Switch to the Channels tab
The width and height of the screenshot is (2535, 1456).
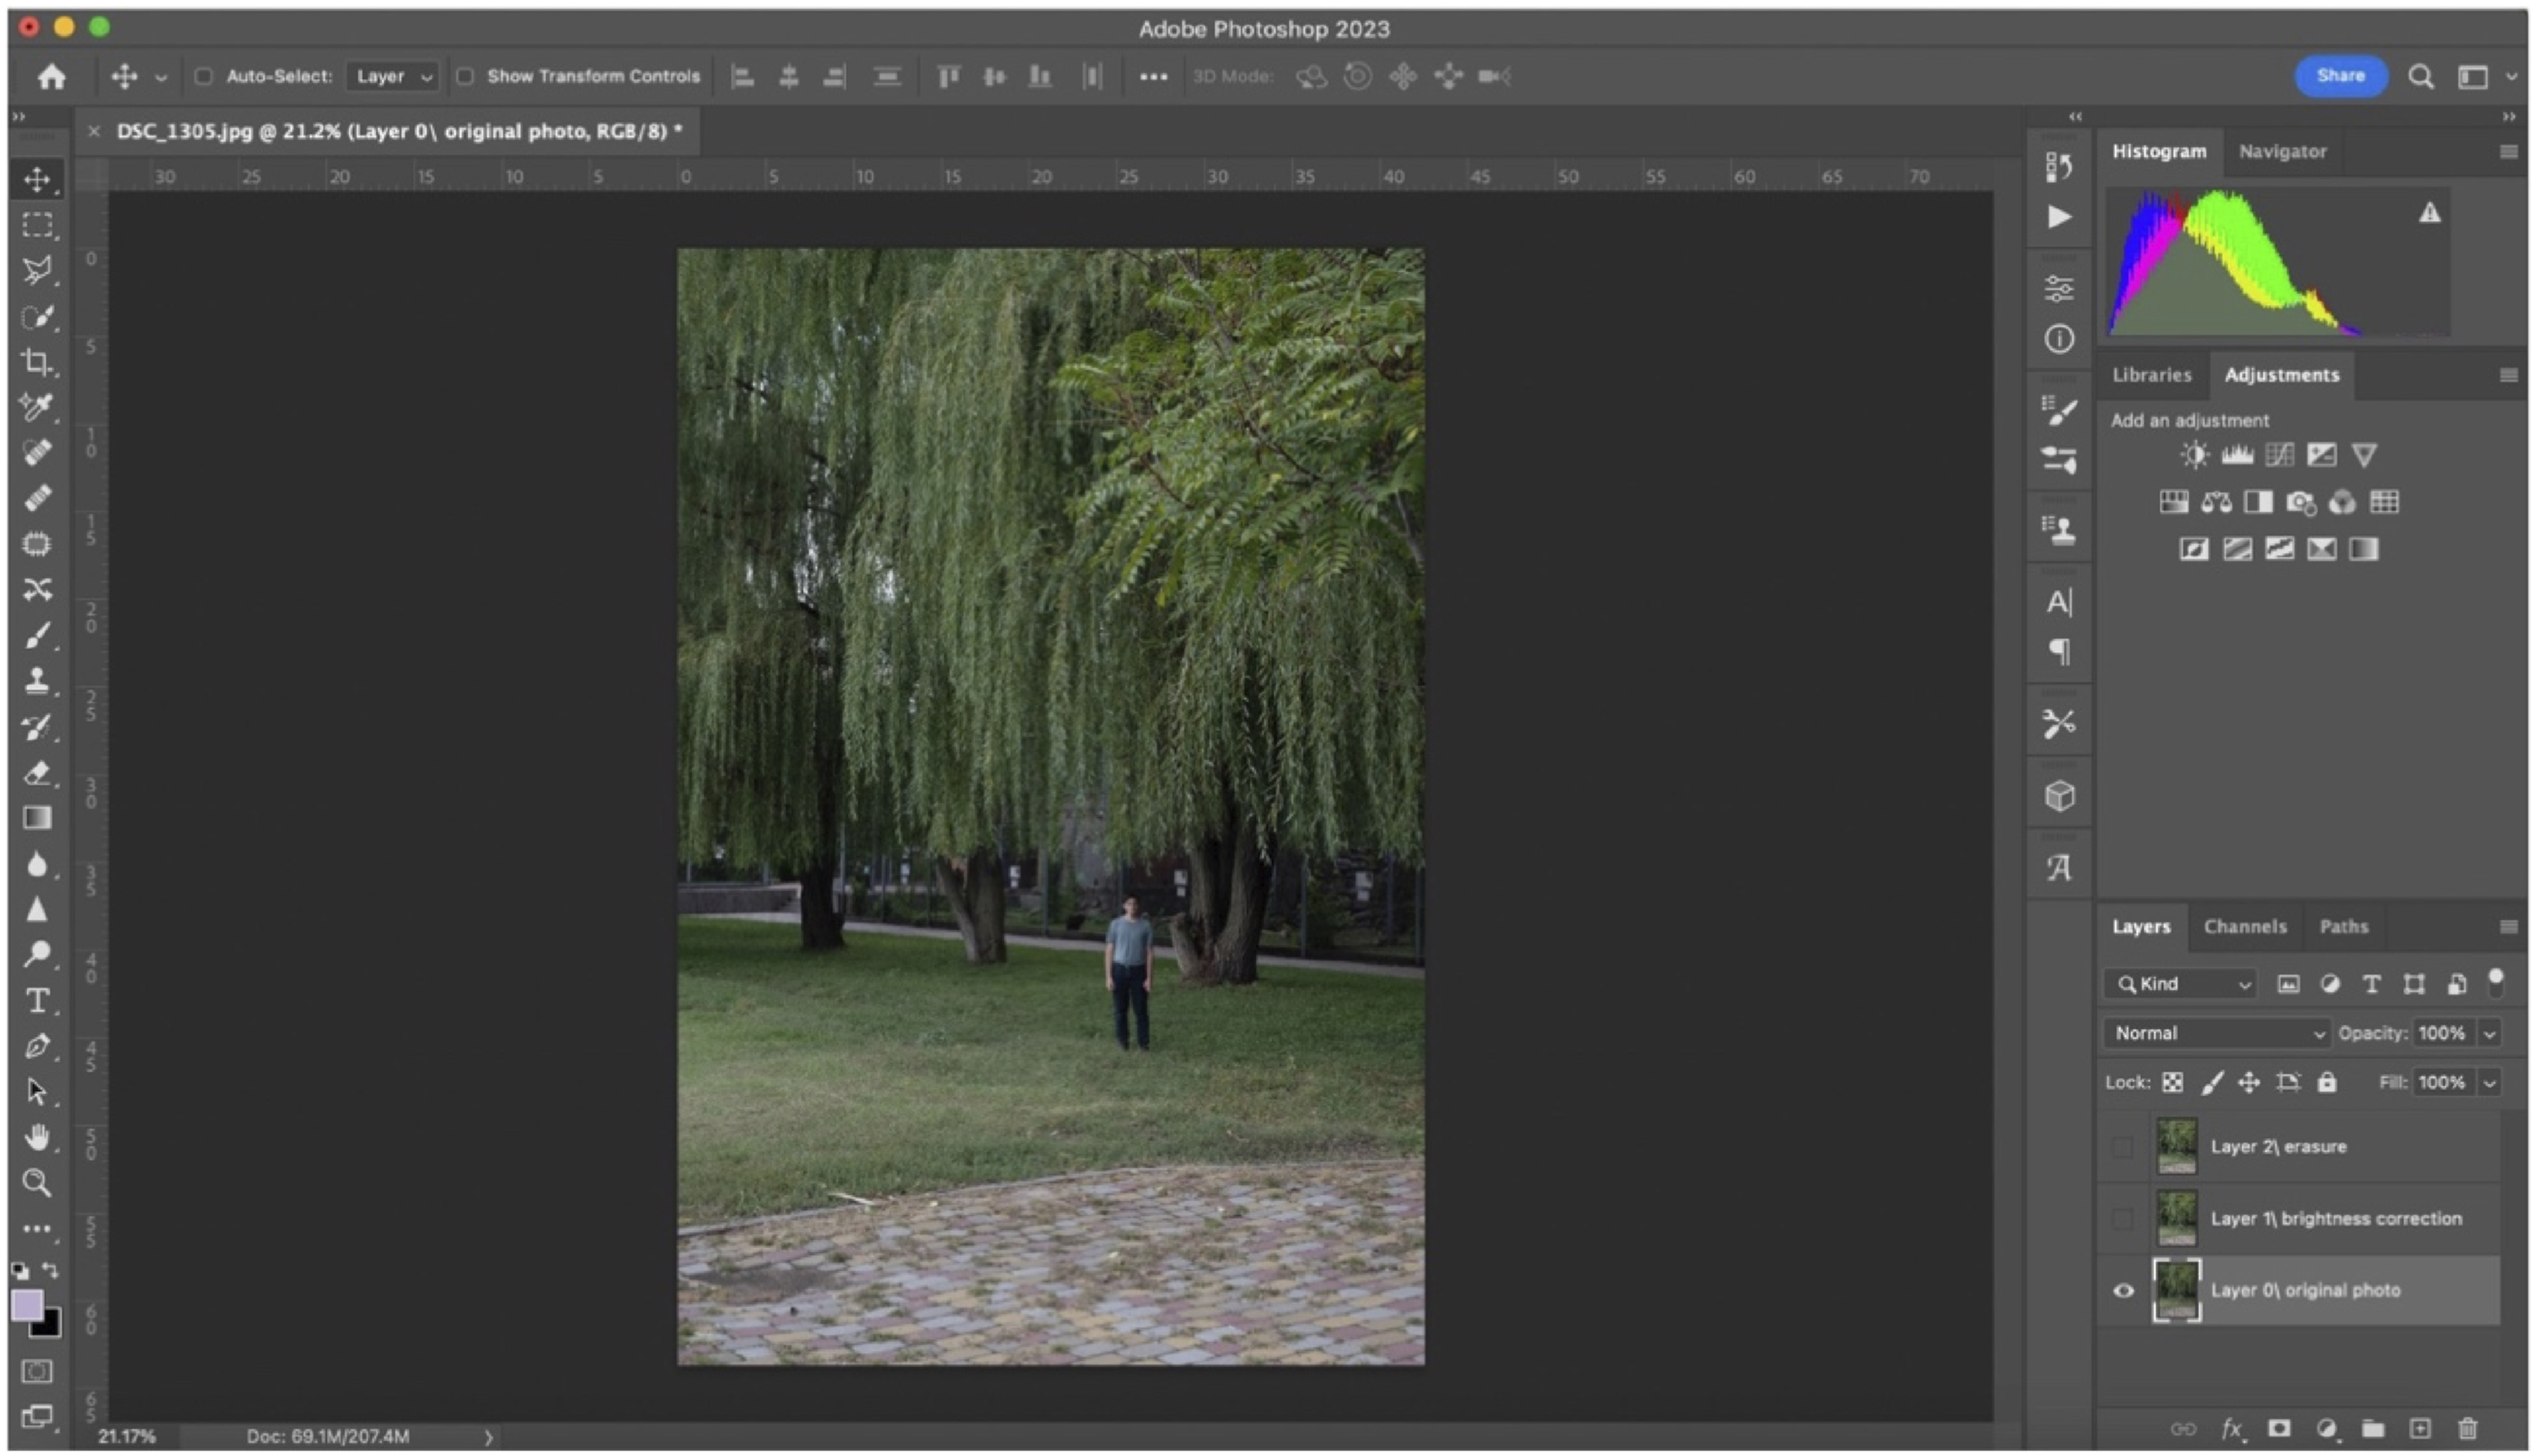(2244, 926)
